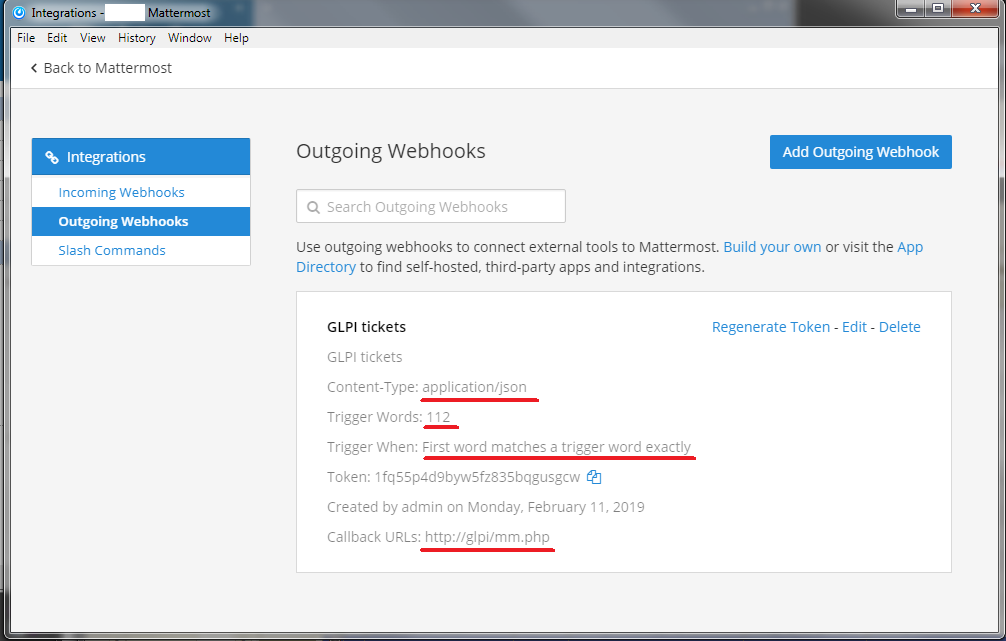The image size is (1006, 641).
Task: Open the Edit menu
Action: (x=57, y=38)
